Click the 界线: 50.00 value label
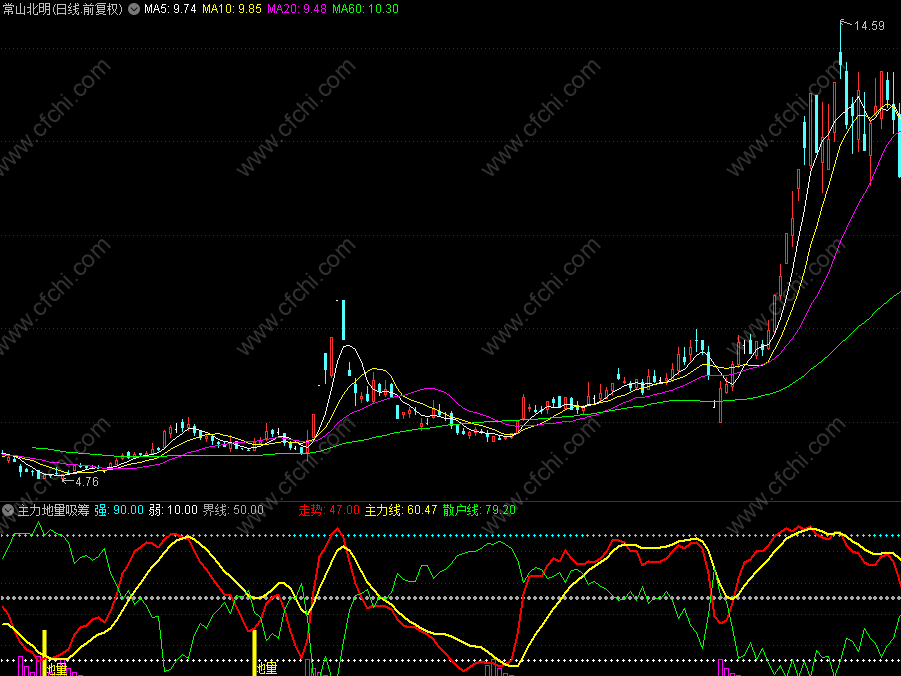This screenshot has width=901, height=676. (233, 510)
